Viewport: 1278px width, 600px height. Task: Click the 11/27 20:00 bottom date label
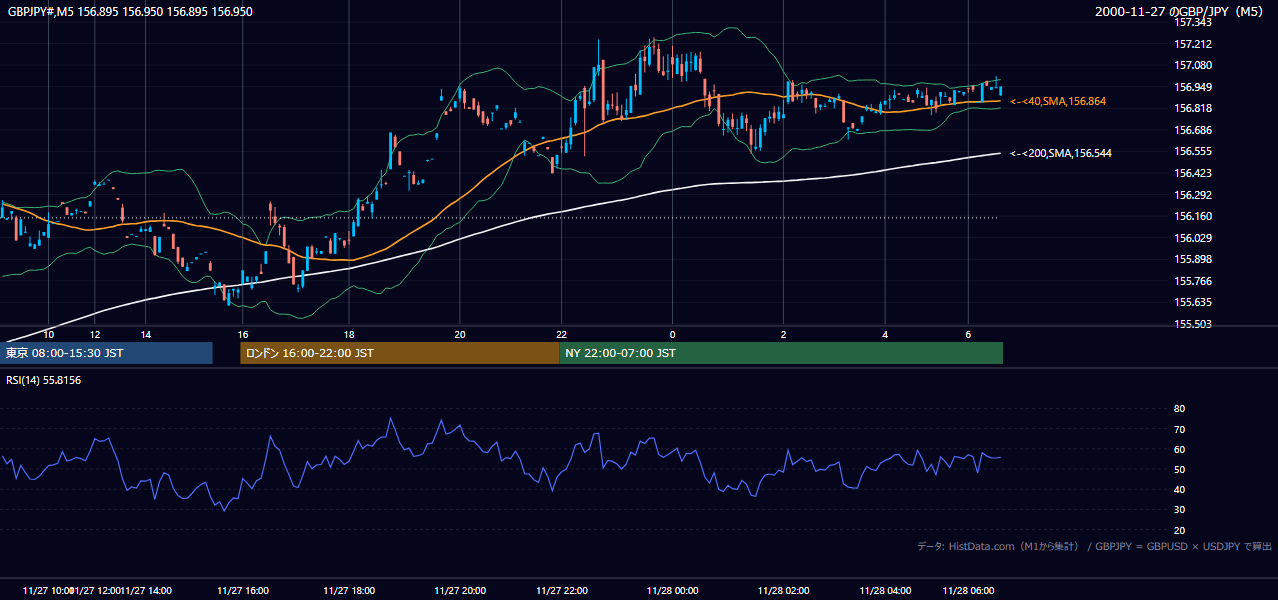click(x=460, y=590)
